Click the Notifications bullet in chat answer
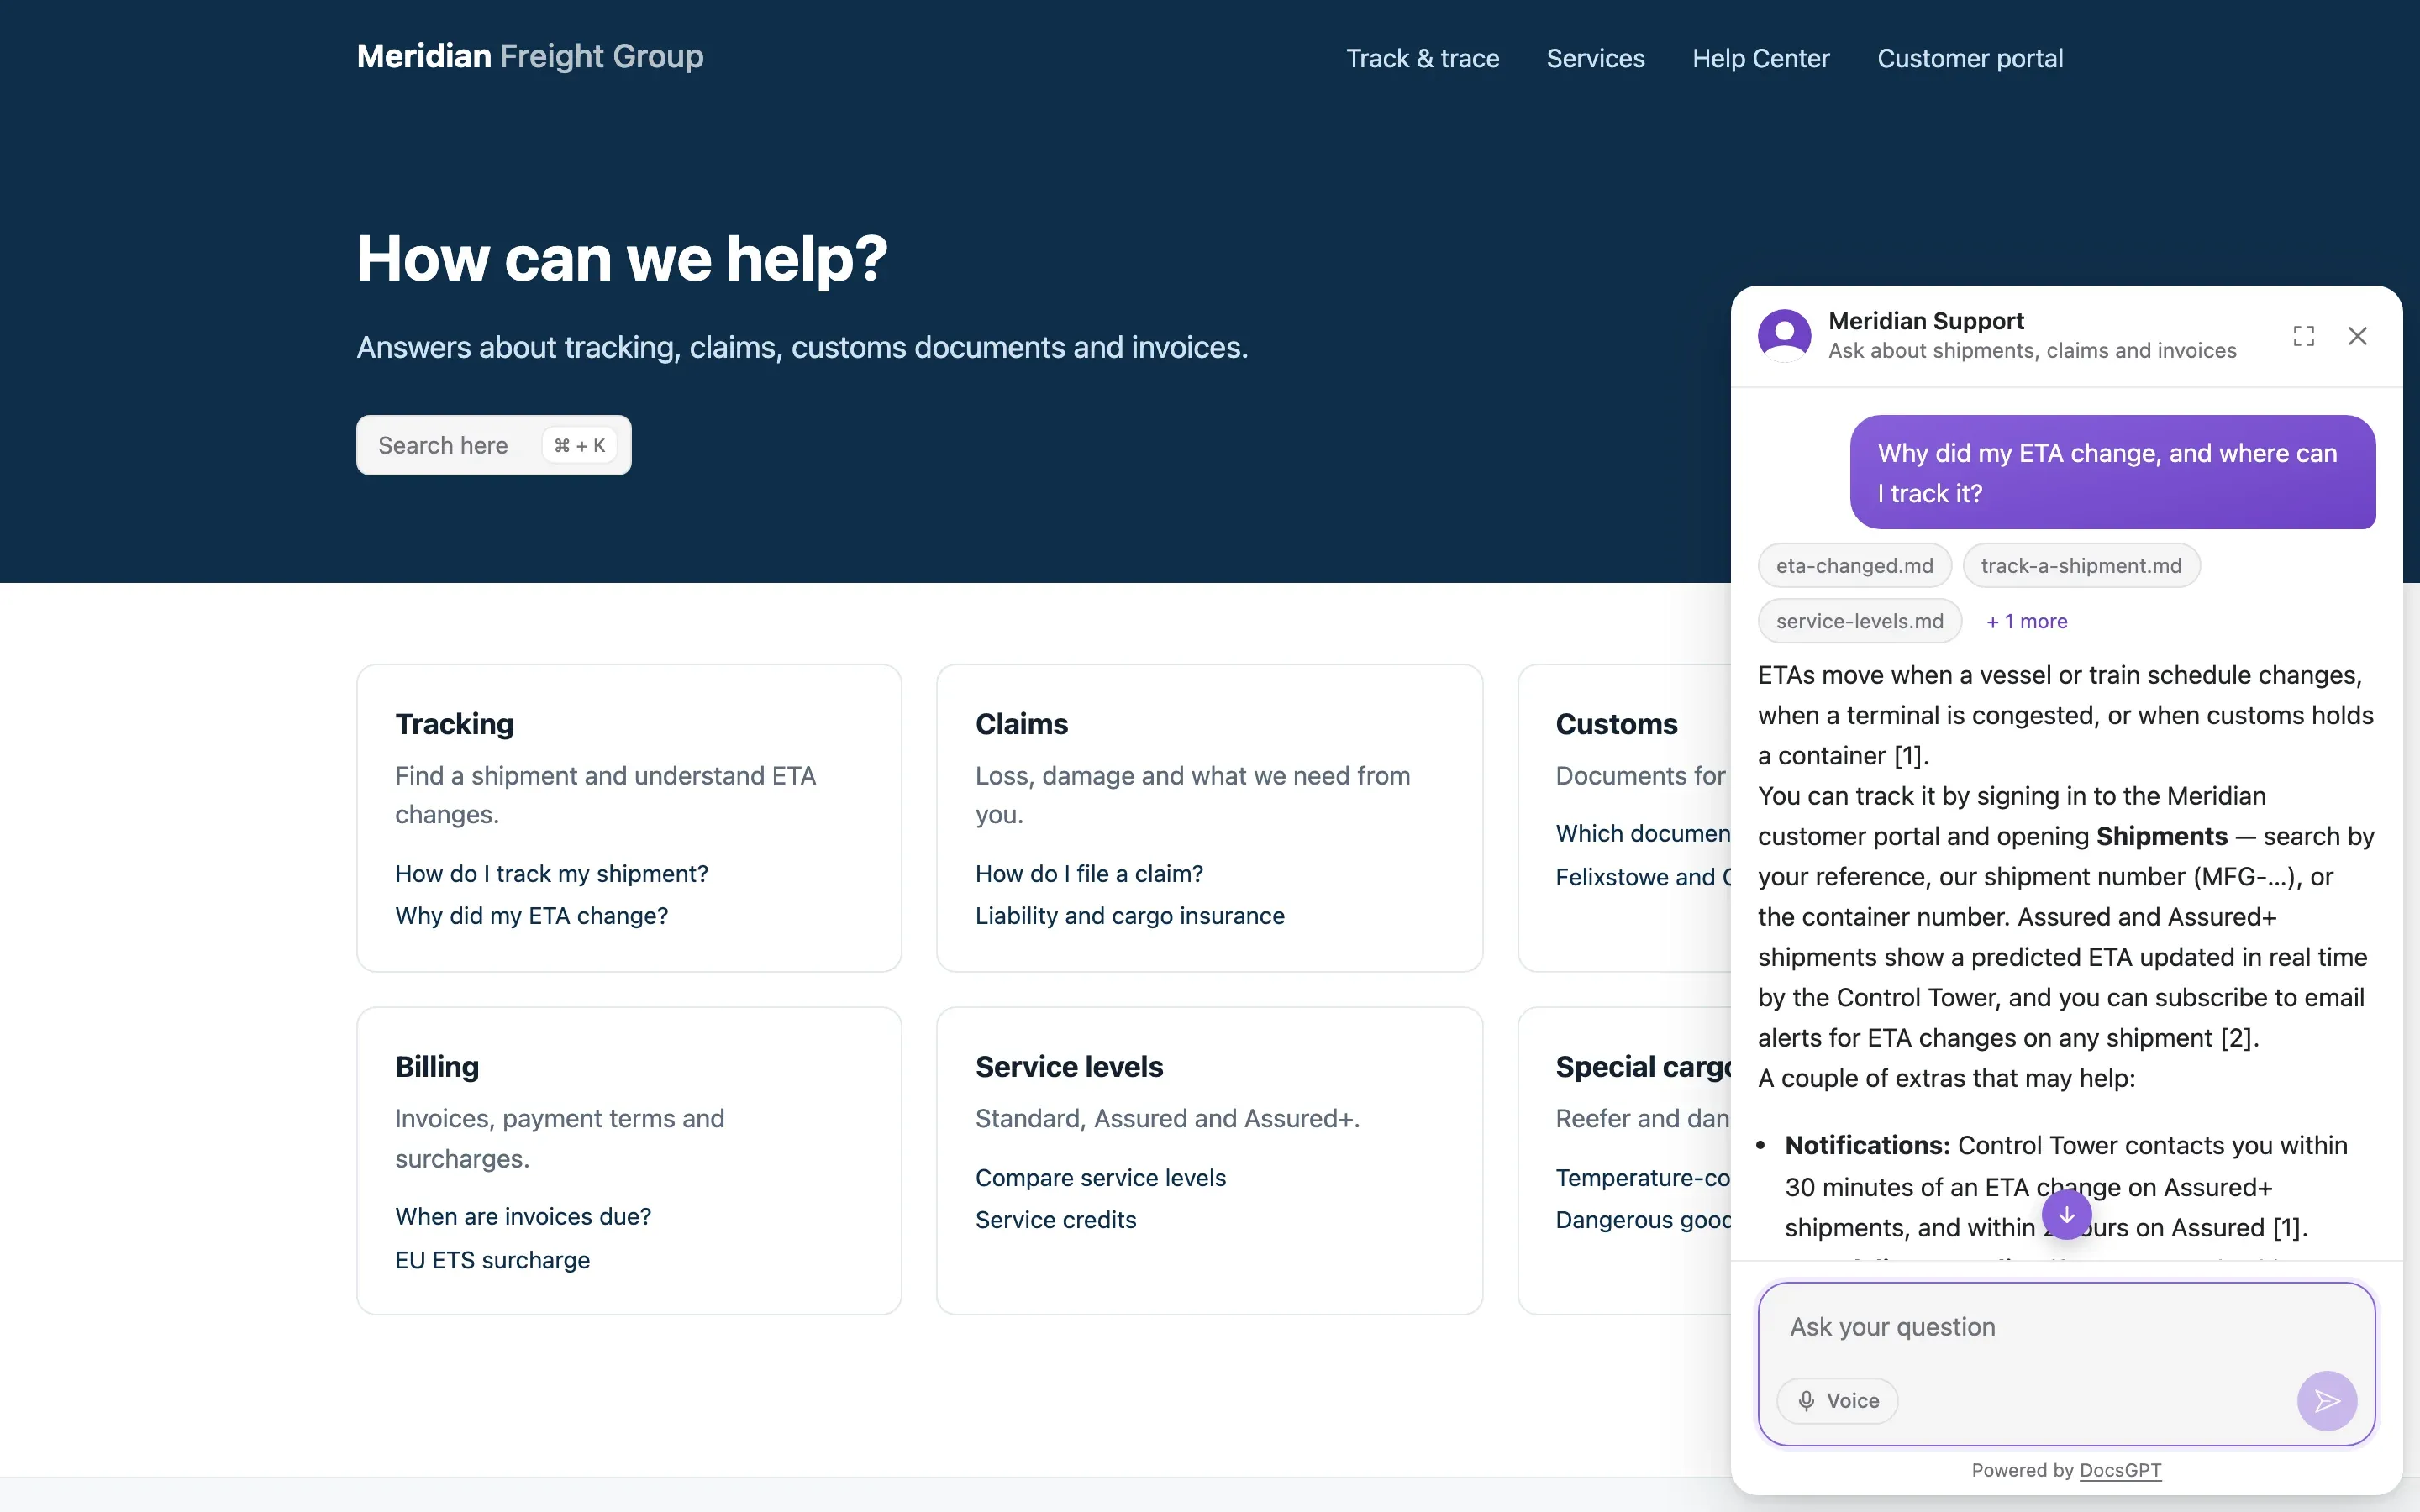Image resolution: width=2420 pixels, height=1512 pixels. pos(2066,1186)
